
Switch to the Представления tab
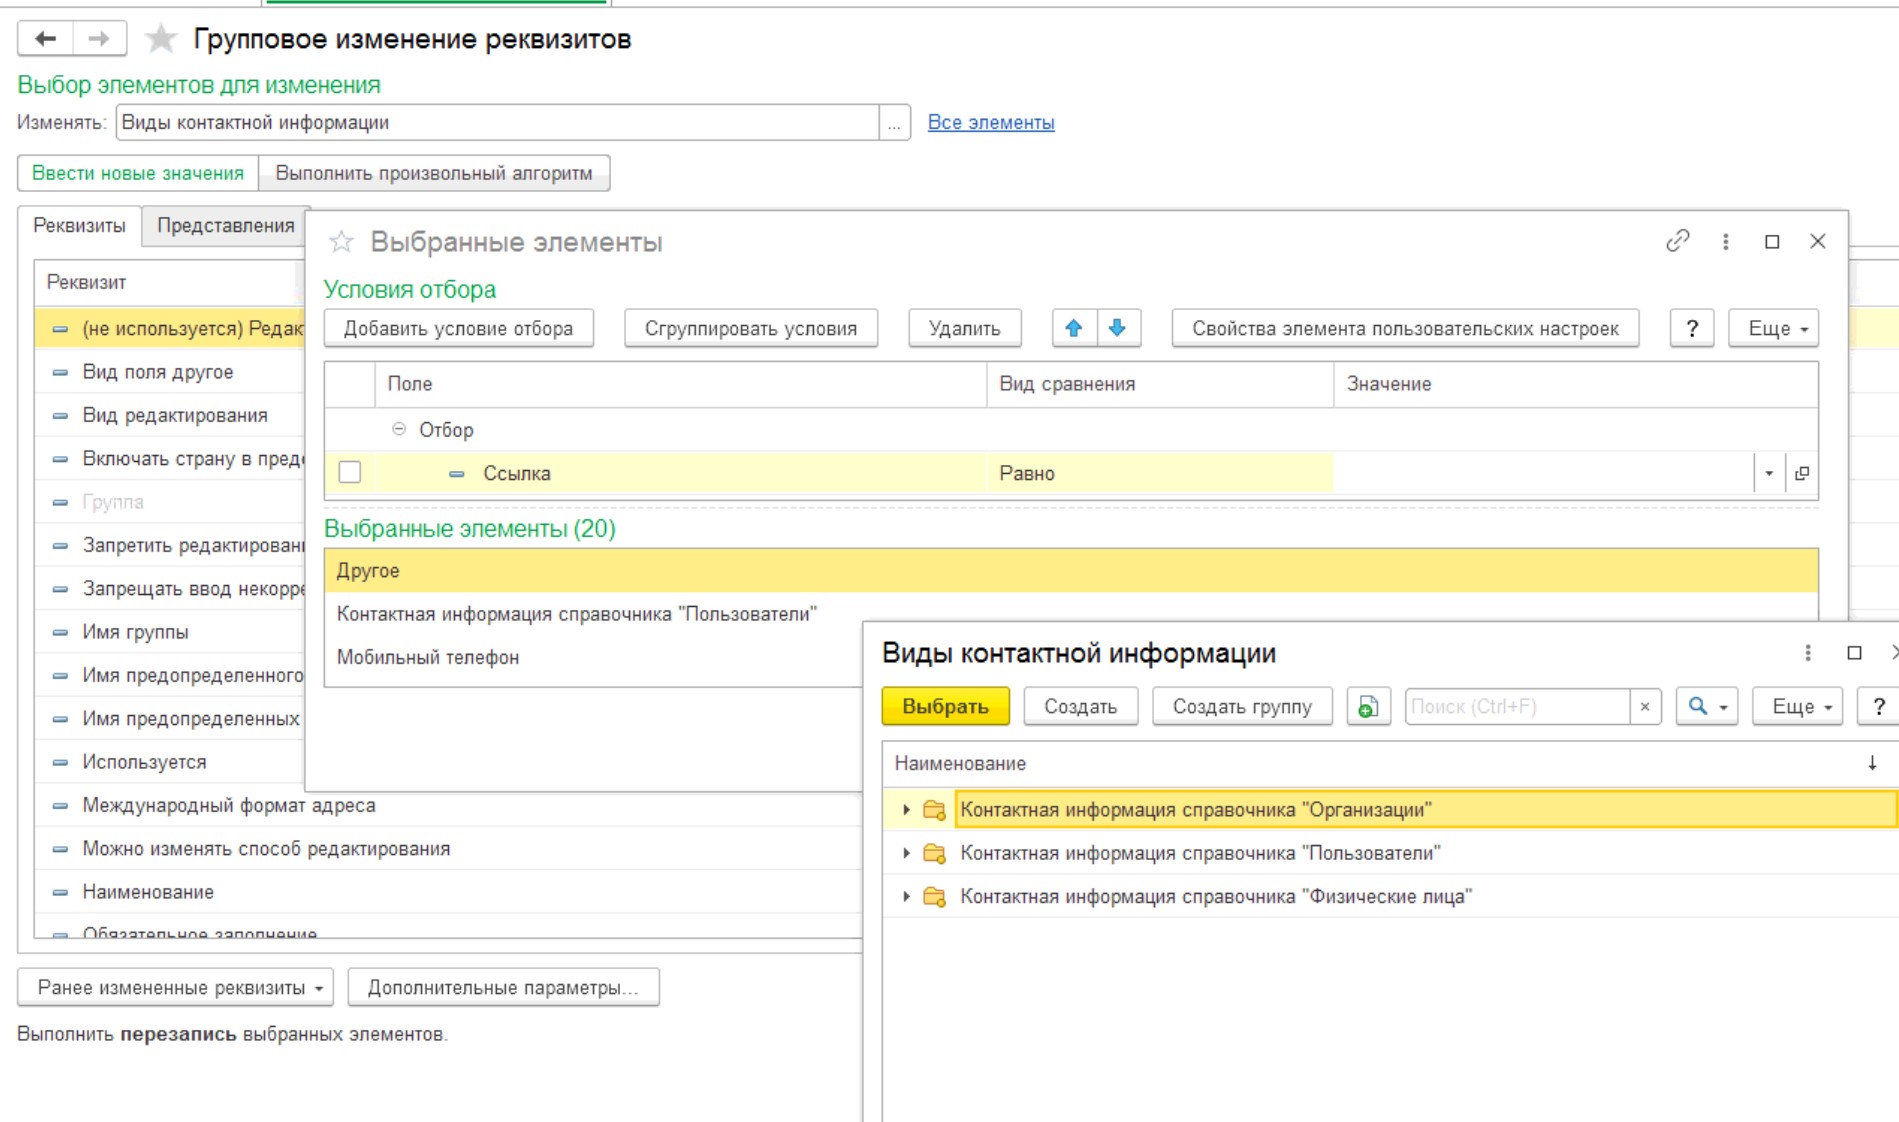(x=226, y=225)
